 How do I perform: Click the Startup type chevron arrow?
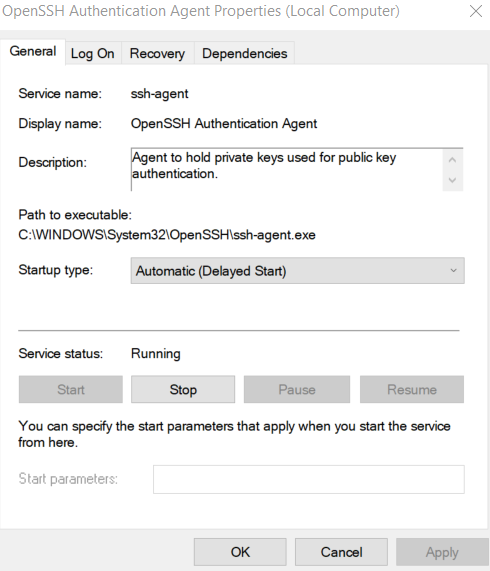pos(453,271)
